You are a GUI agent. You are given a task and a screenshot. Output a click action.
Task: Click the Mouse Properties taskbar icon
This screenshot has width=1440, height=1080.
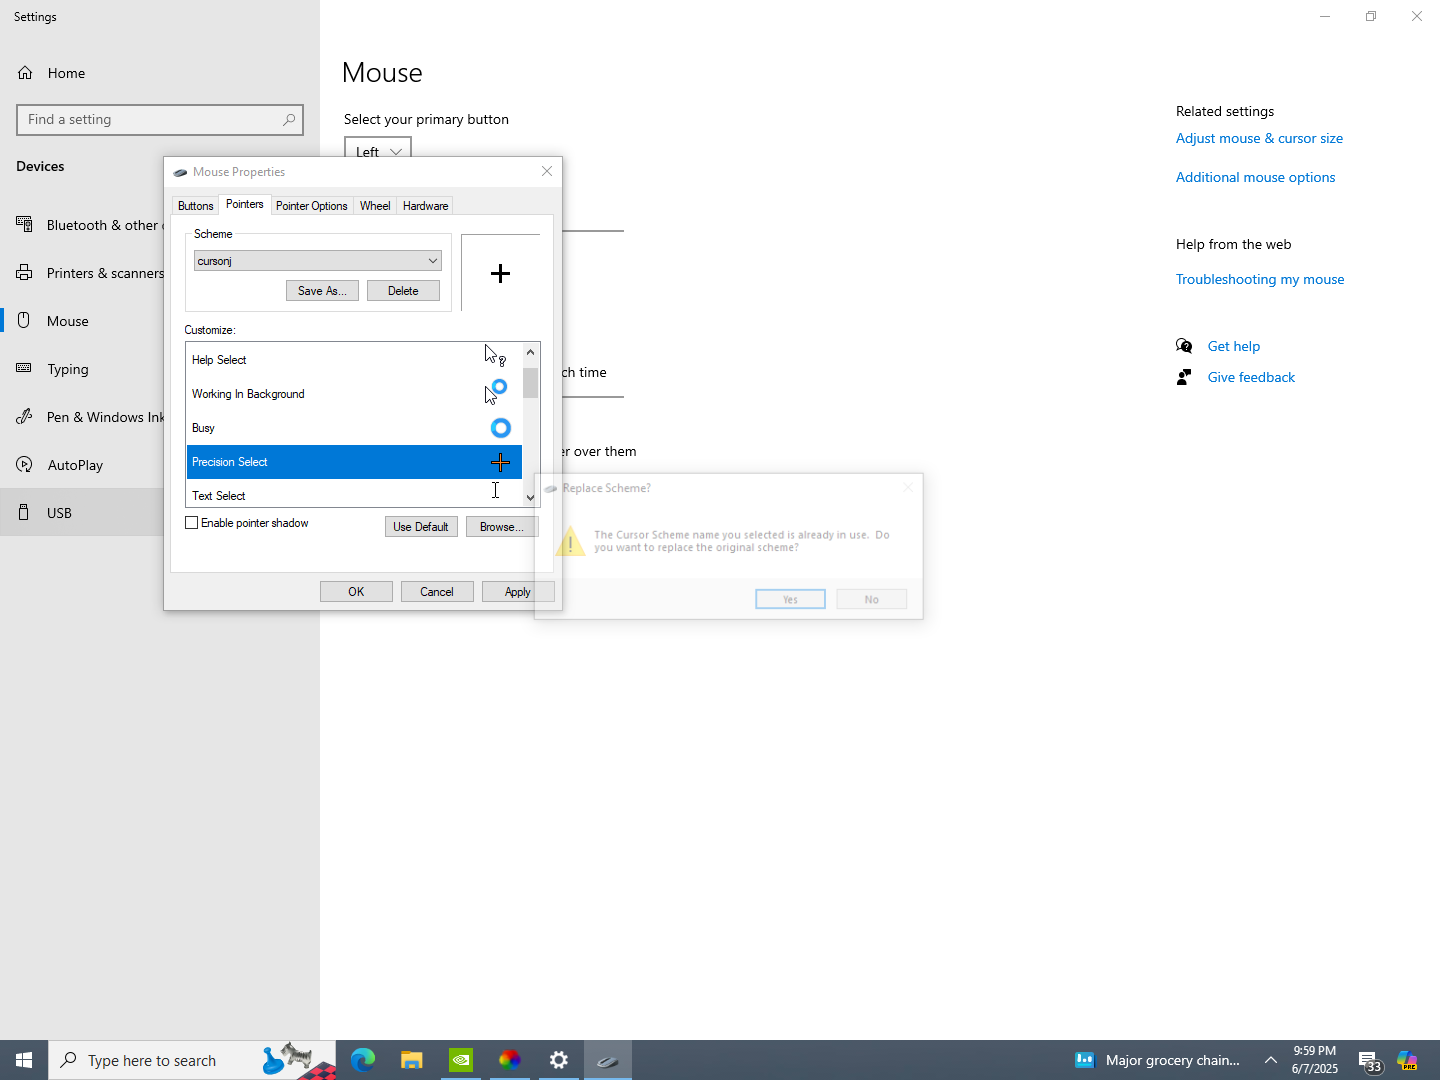click(608, 1060)
